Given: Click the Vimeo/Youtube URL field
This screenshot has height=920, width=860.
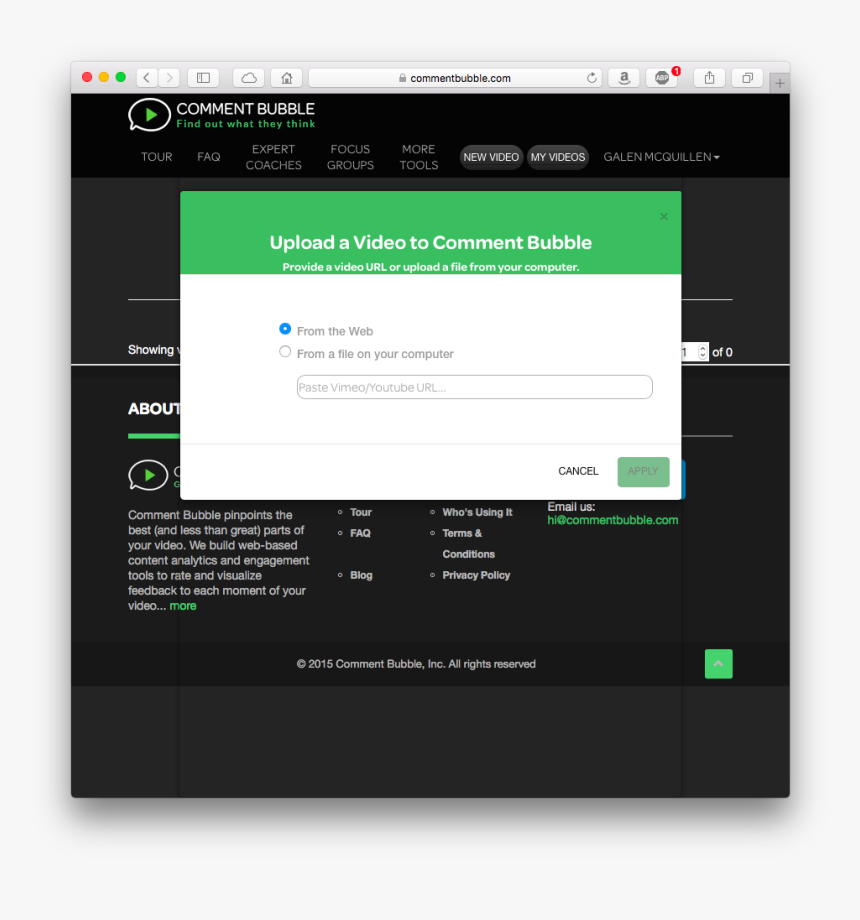Looking at the screenshot, I should coord(474,387).
